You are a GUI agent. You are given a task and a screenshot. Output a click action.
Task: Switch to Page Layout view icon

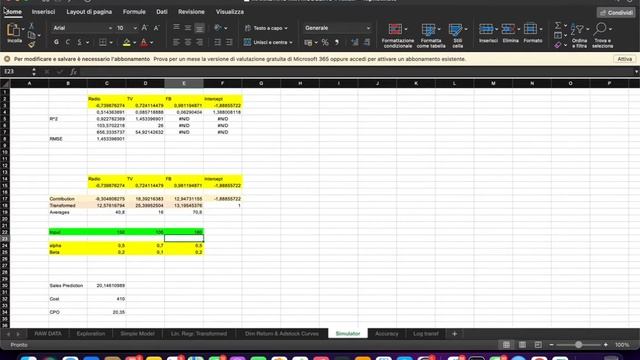522,345
